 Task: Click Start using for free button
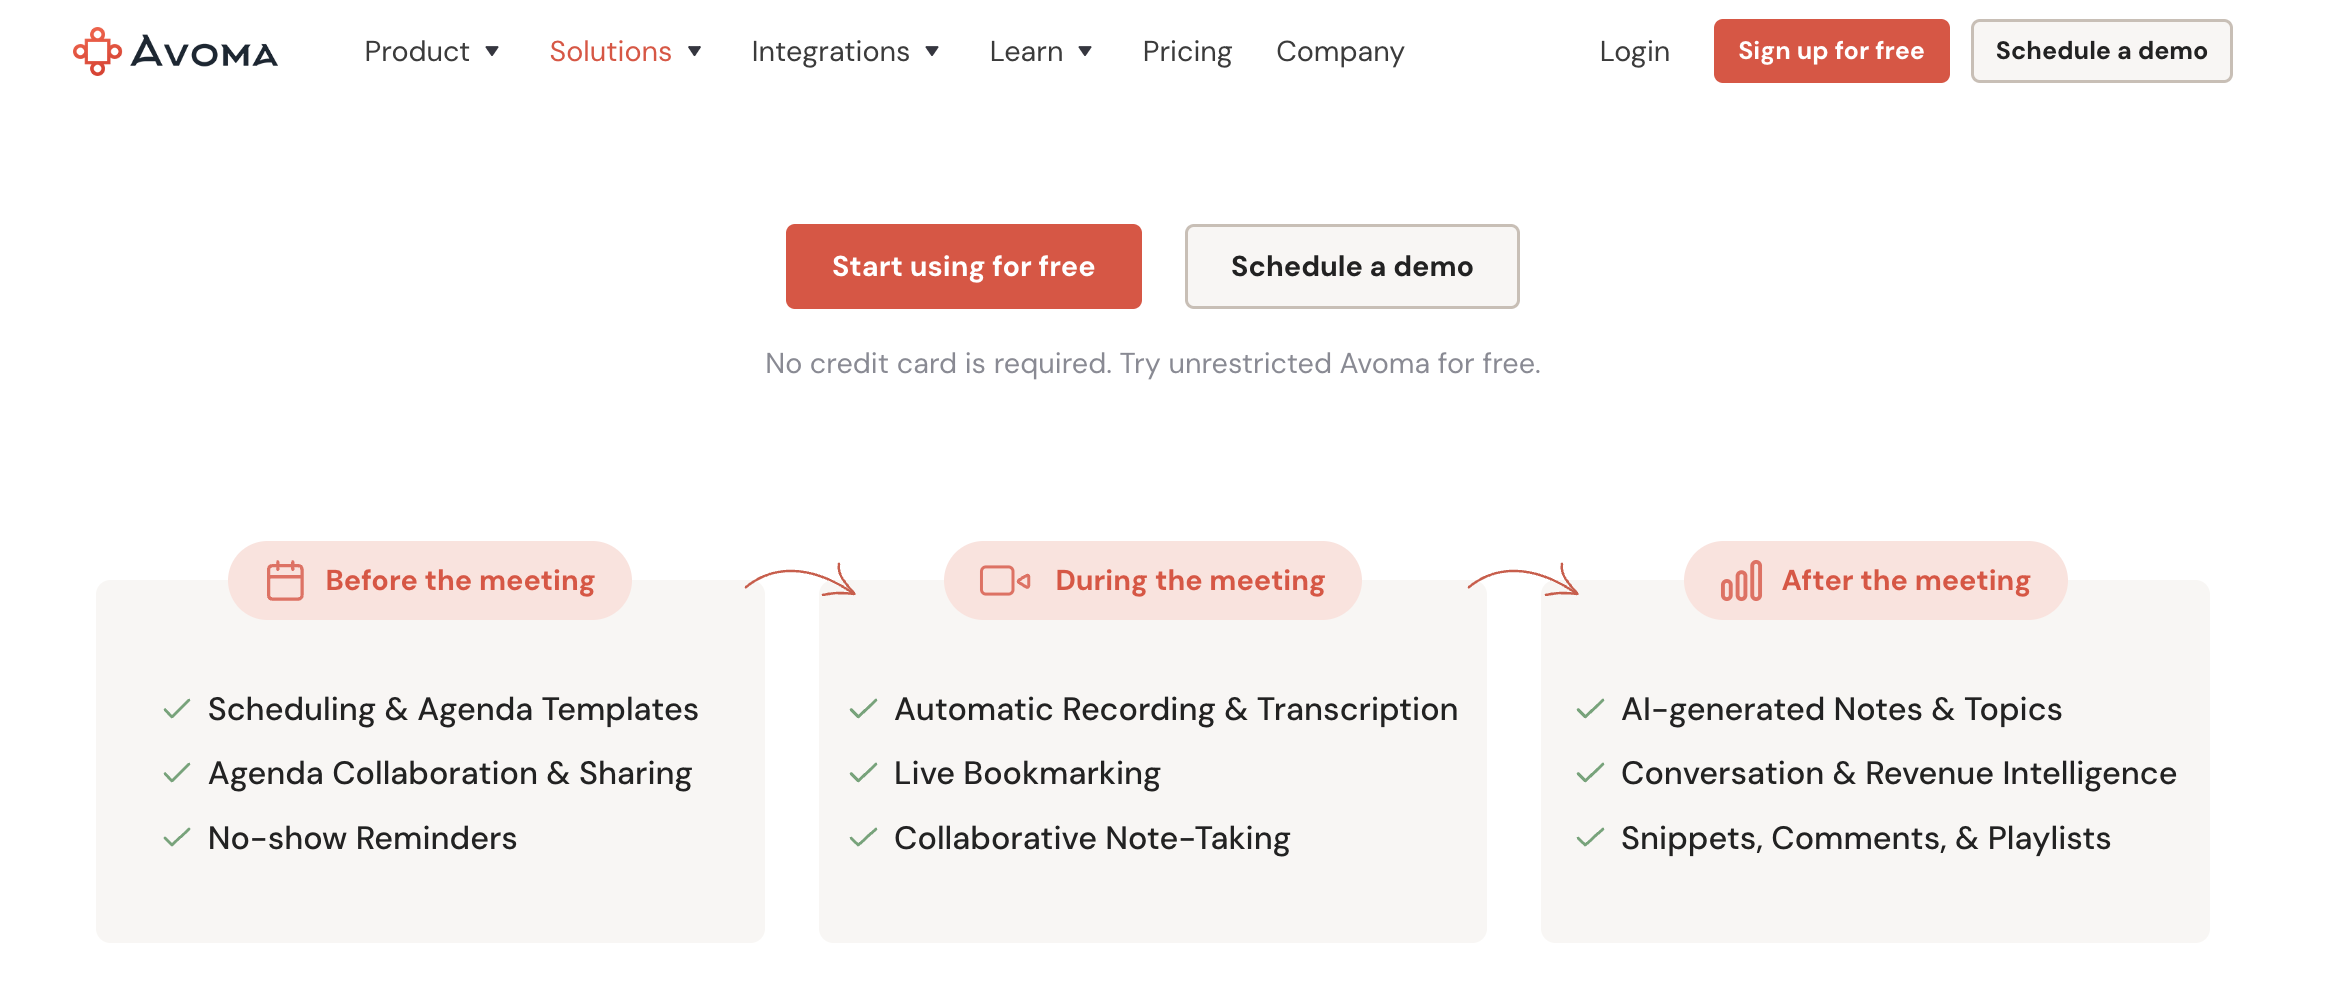click(963, 266)
